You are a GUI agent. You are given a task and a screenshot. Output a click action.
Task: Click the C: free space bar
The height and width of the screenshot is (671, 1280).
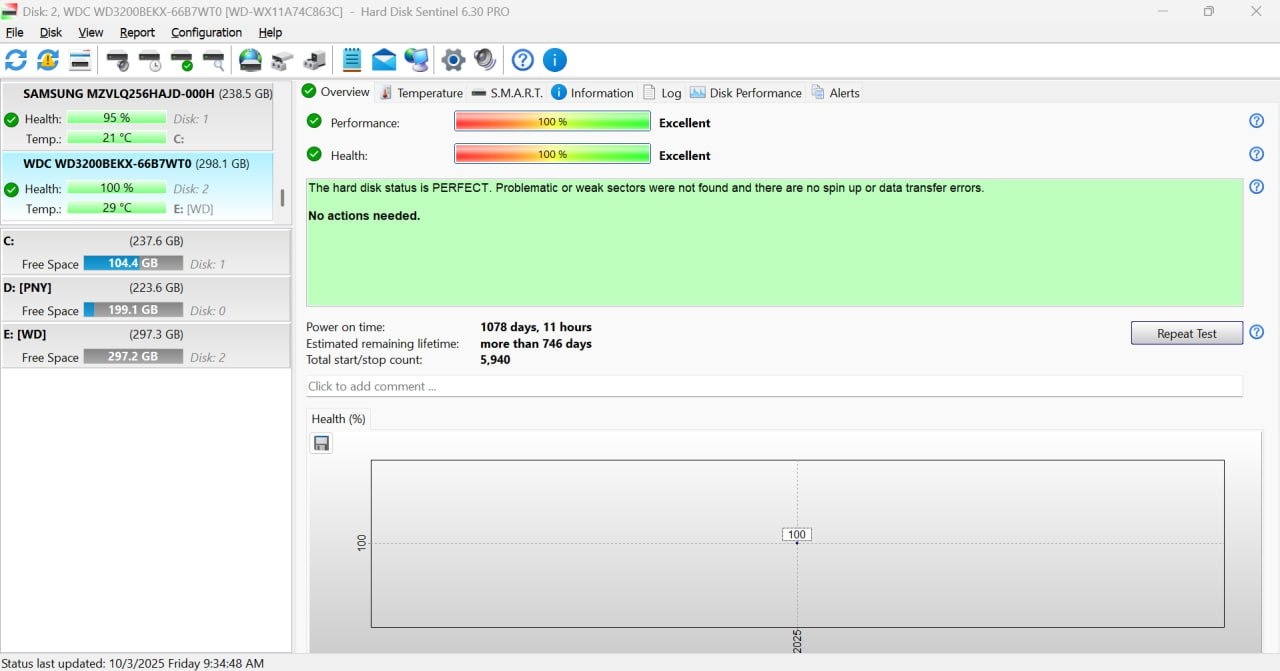coord(133,263)
